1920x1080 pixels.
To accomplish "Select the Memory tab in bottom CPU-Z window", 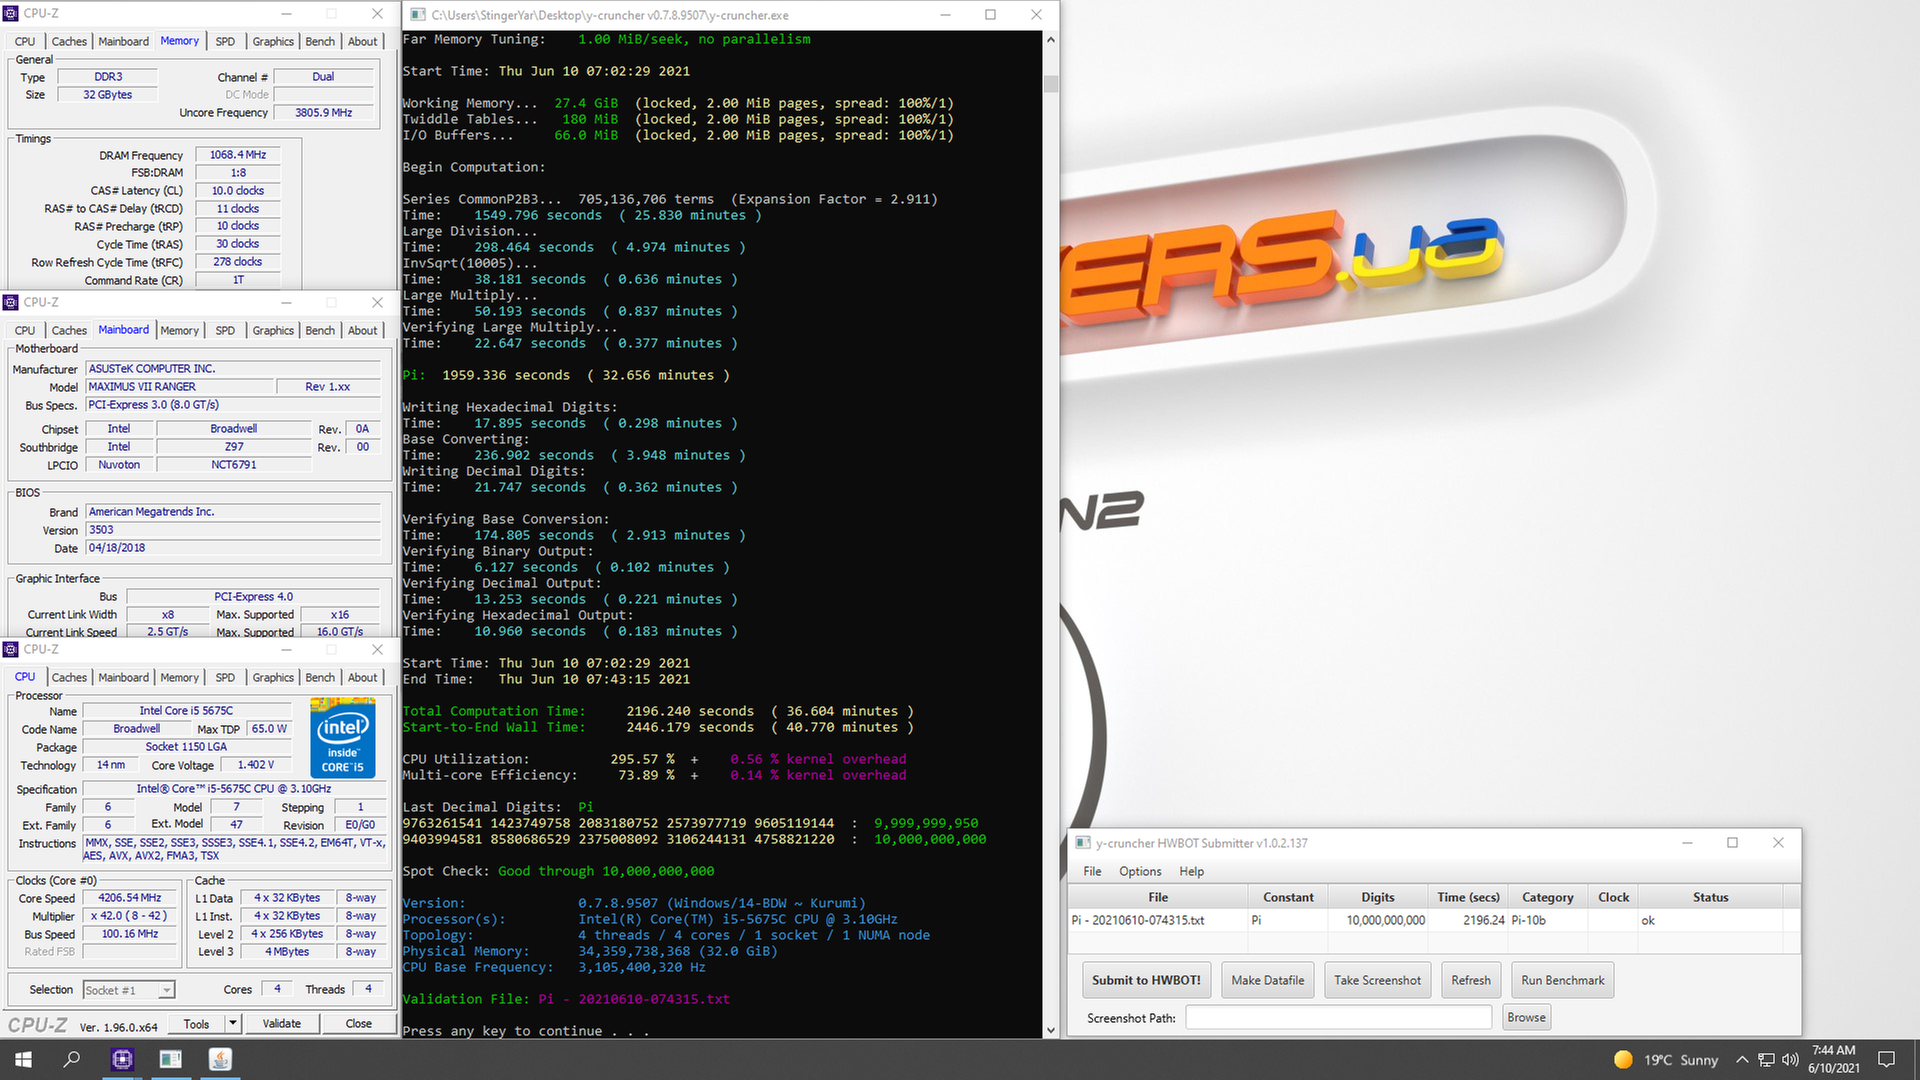I will (x=179, y=677).
